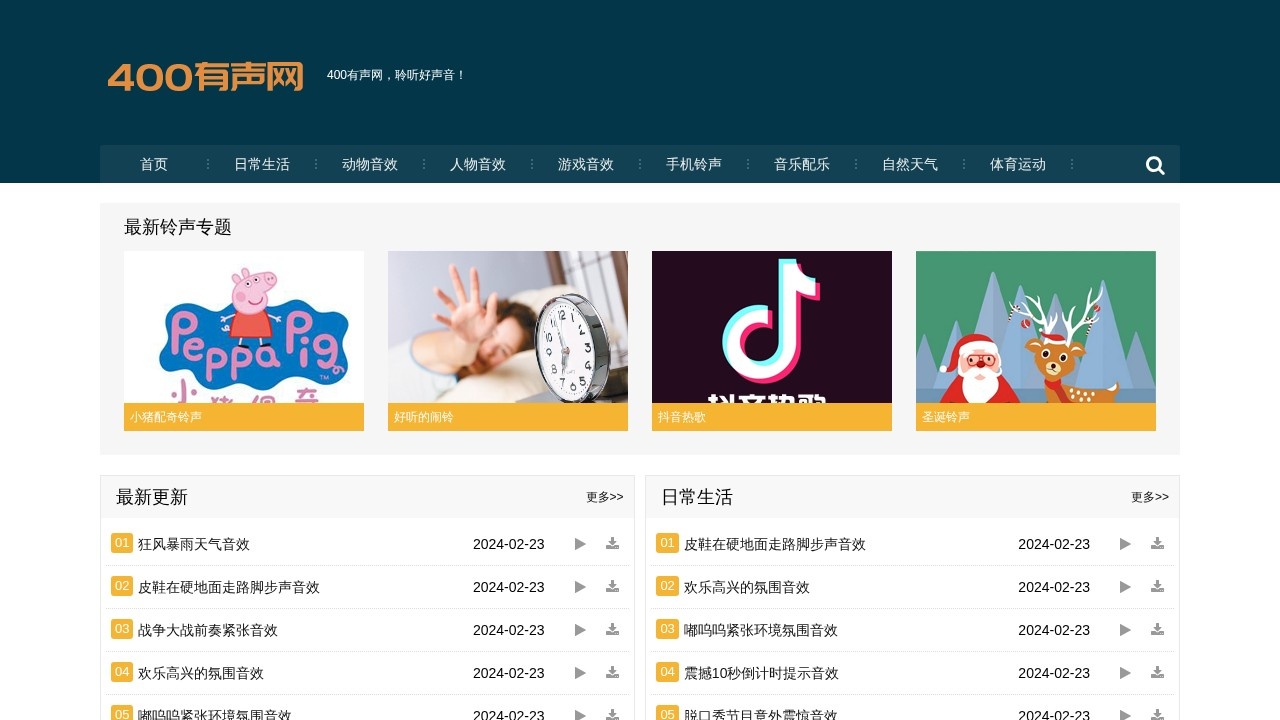This screenshot has width=1280, height=720.
Task: Play the 狂风暴雨天气音效 sound
Action: click(x=580, y=544)
